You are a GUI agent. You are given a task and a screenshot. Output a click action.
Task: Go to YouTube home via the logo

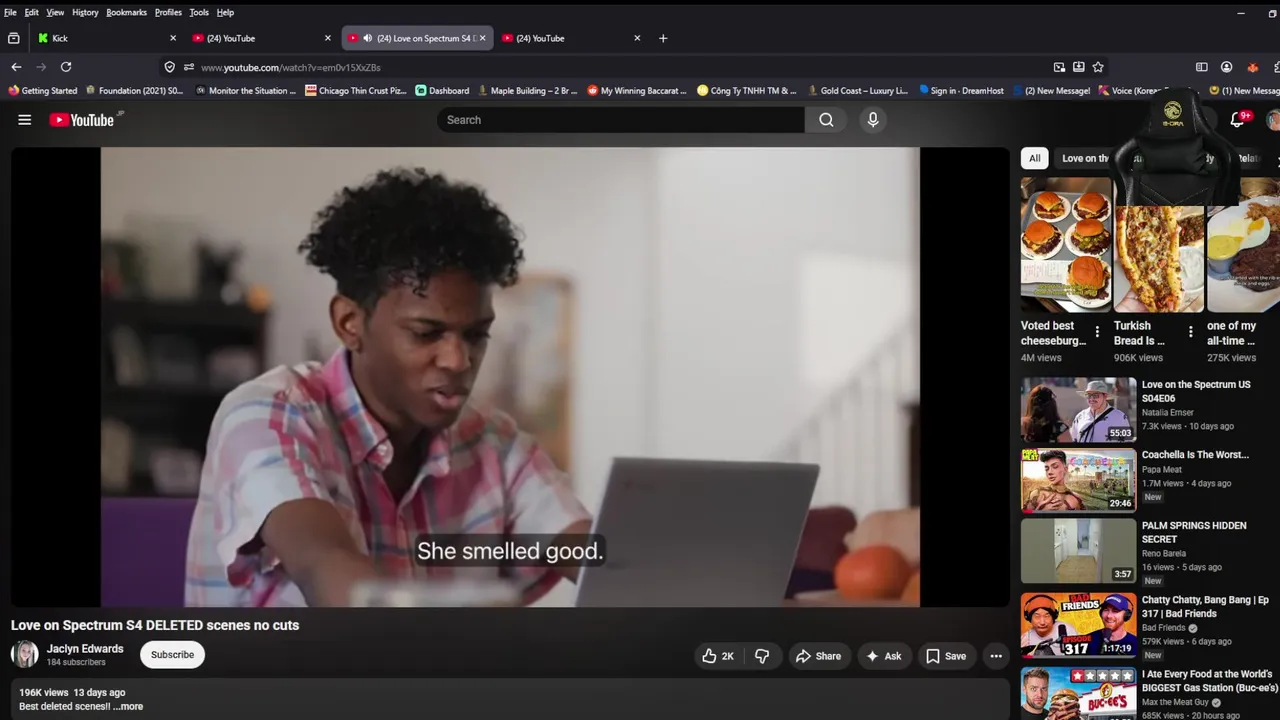pyautogui.click(x=84, y=120)
